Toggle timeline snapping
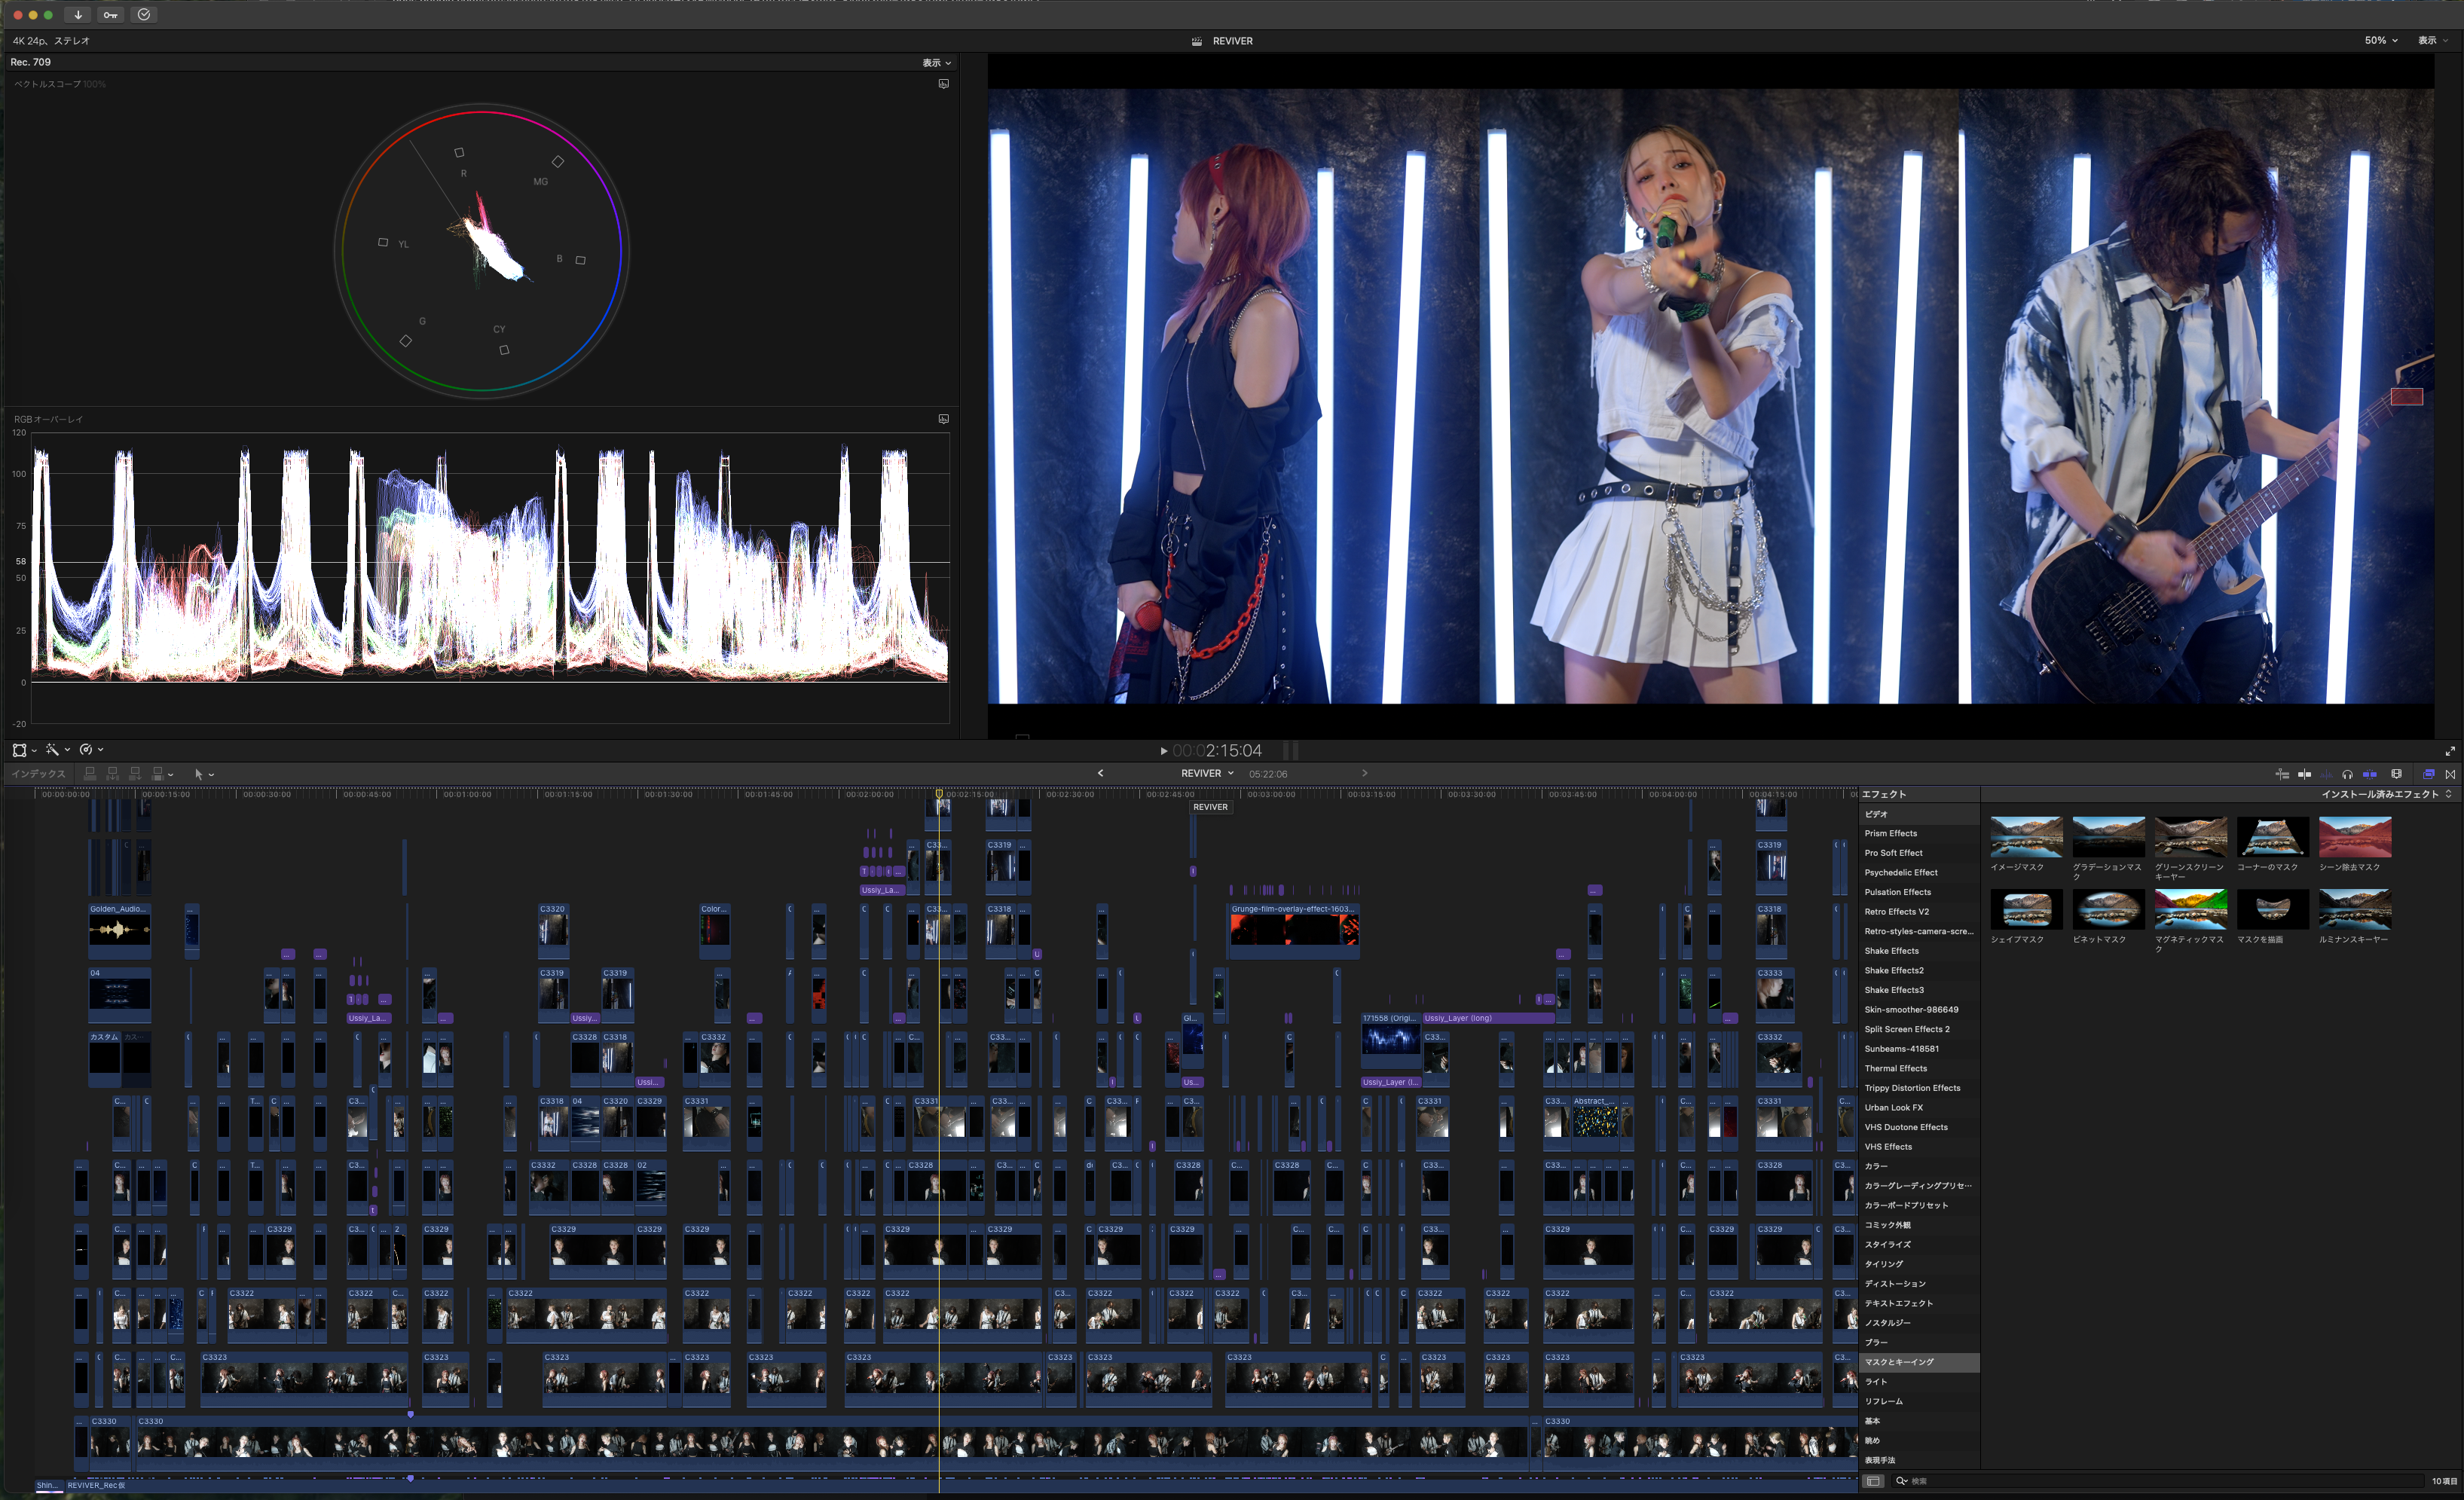 (x=2370, y=774)
